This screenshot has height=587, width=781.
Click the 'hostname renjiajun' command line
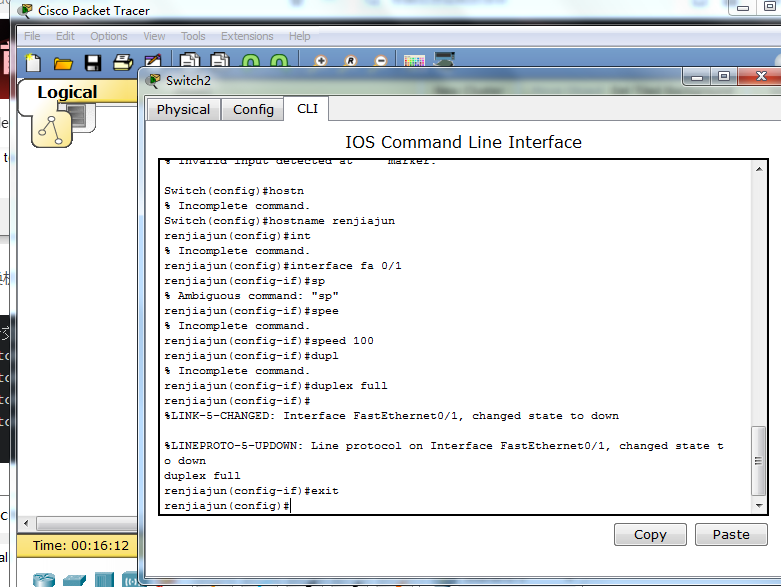pos(279,221)
